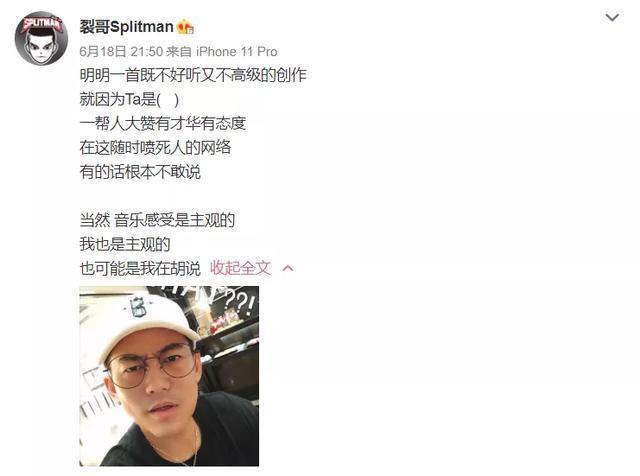640x476 pixels.
Task: Click the line 有的话根本不敢说
Action: tap(140, 171)
